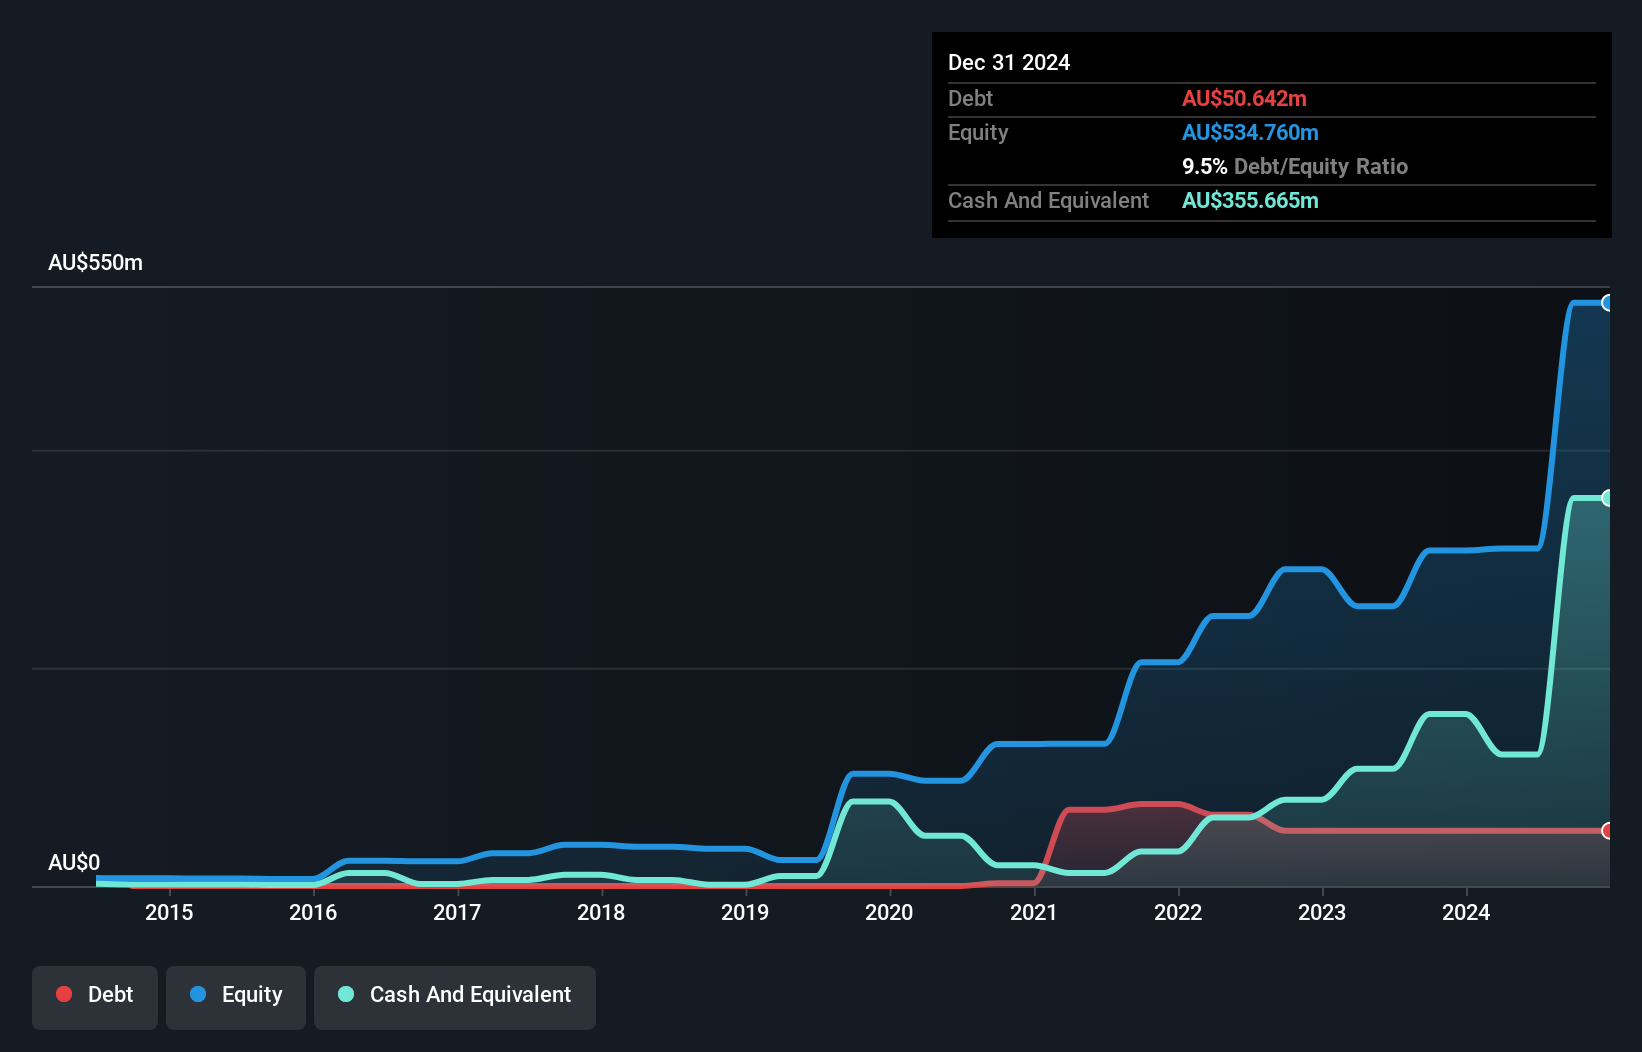The image size is (1642, 1052).
Task: Toggle the Equity series legend button
Action: [x=236, y=997]
